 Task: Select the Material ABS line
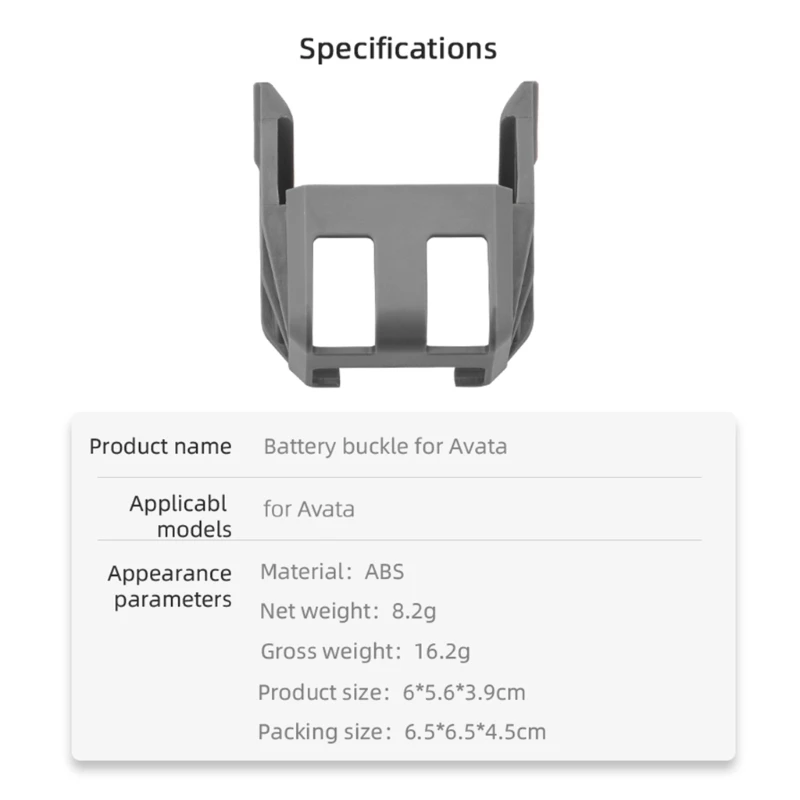(332, 573)
